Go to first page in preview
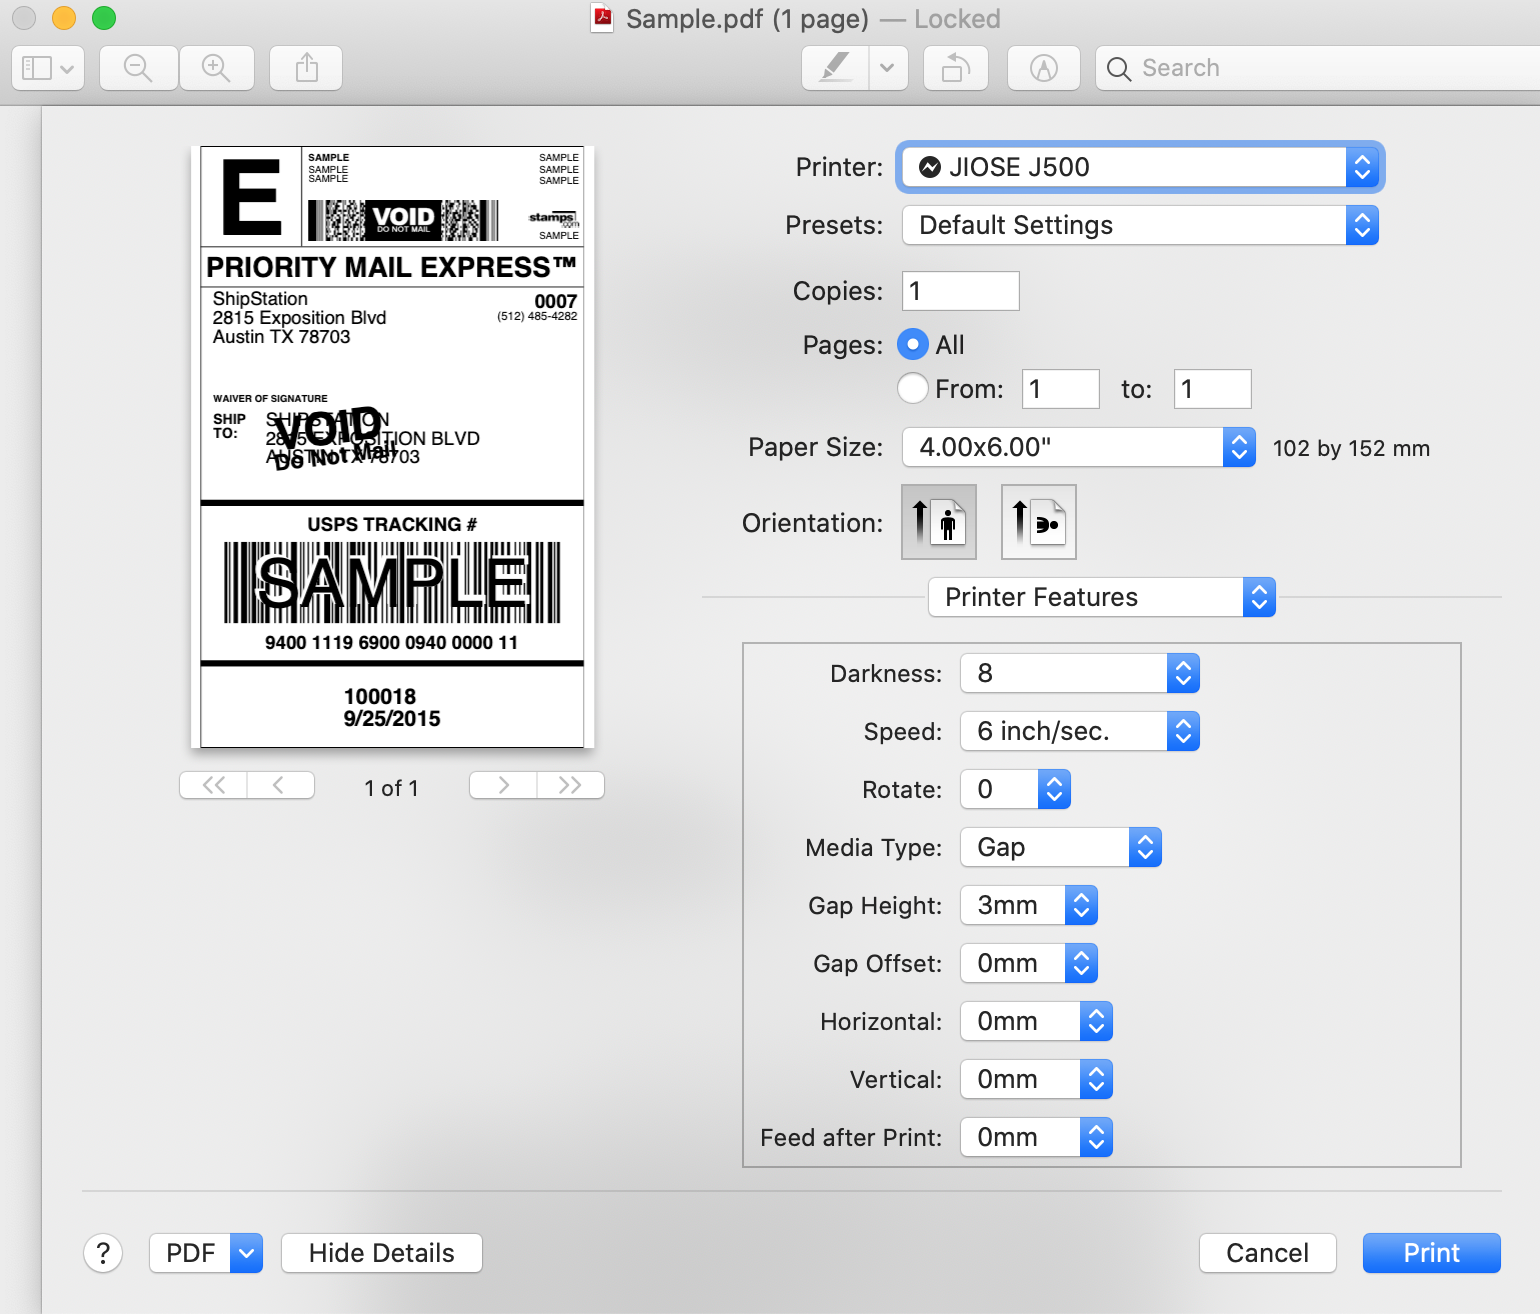The height and width of the screenshot is (1314, 1540). [x=213, y=785]
